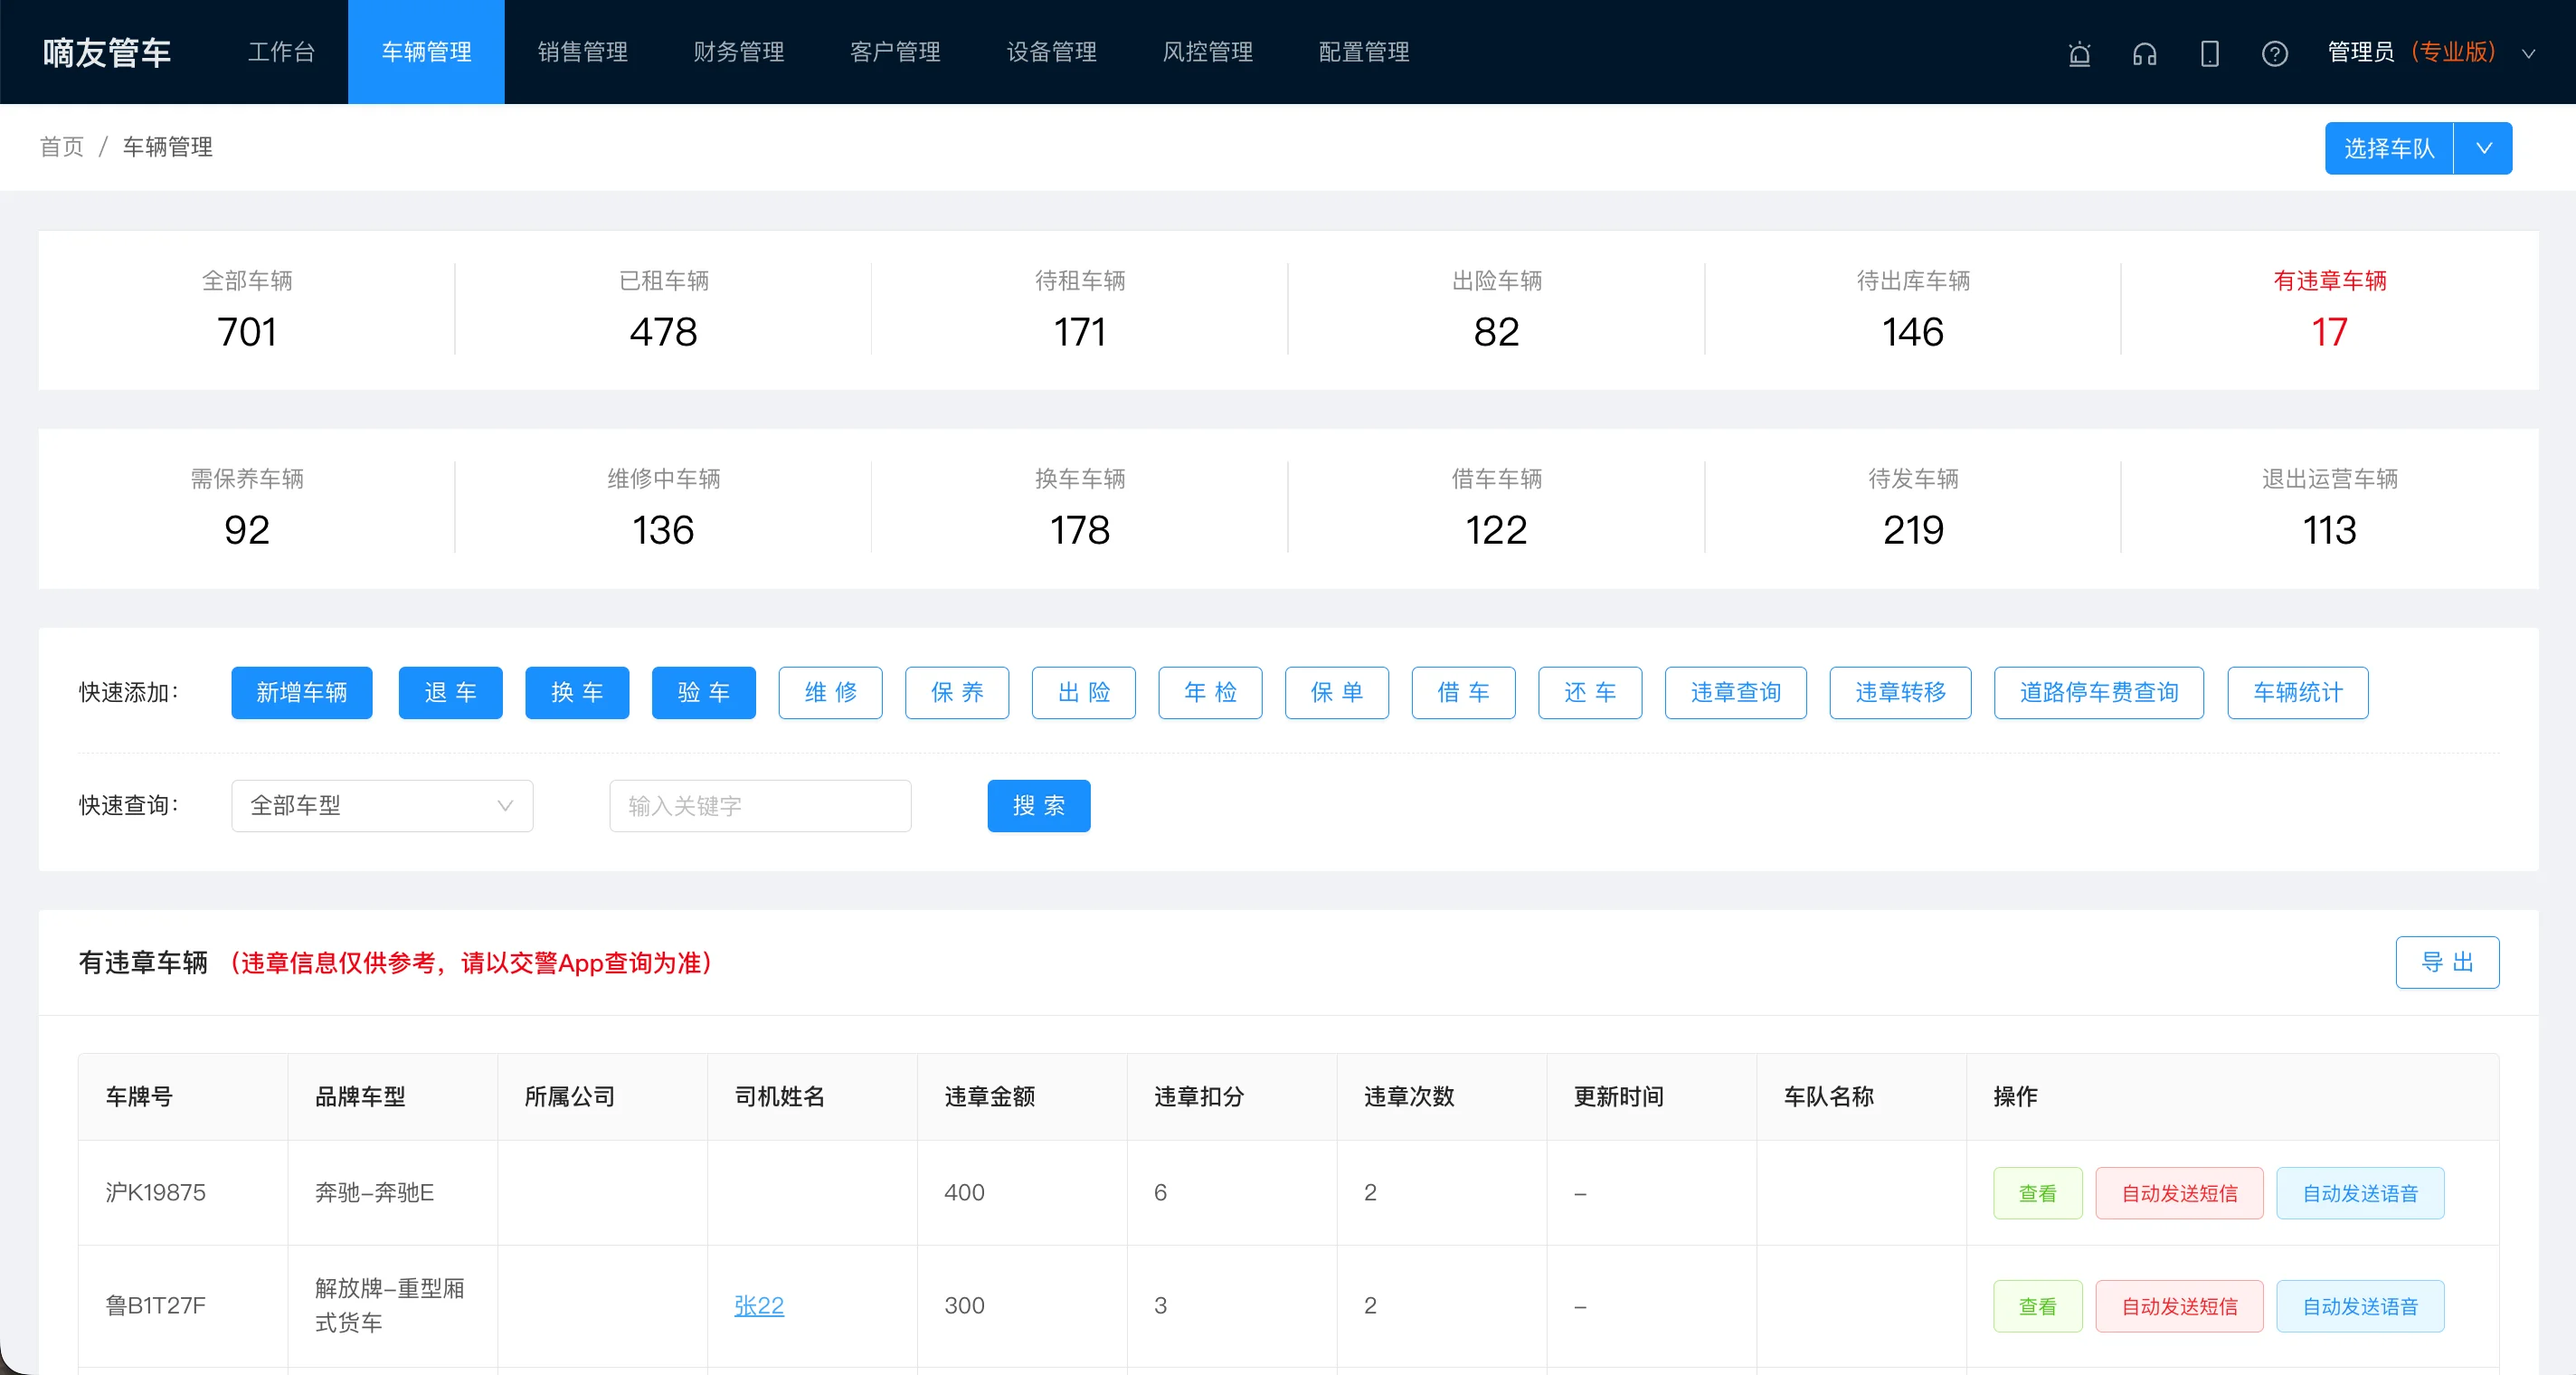Open the mobile phone icon in header
This screenshot has width=2576, height=1375.
[2209, 53]
